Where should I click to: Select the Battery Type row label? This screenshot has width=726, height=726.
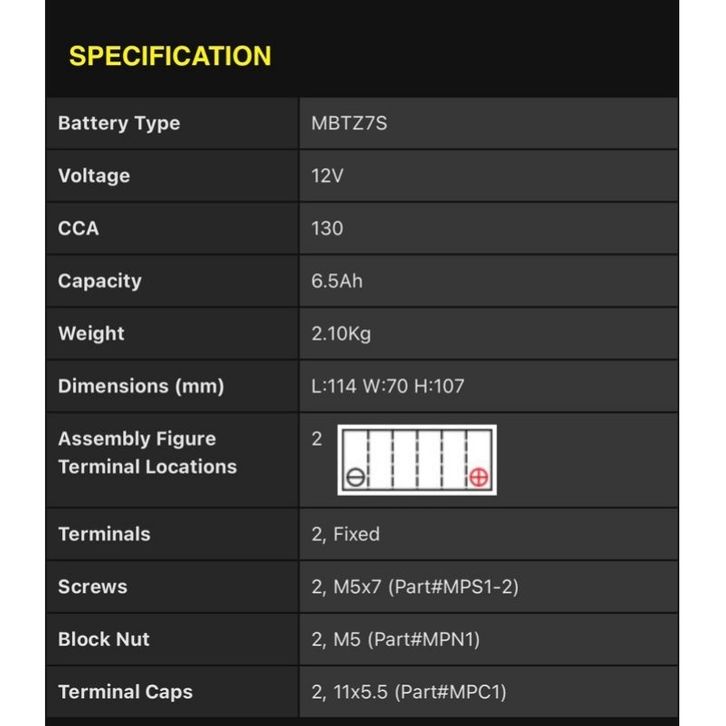coord(119,124)
